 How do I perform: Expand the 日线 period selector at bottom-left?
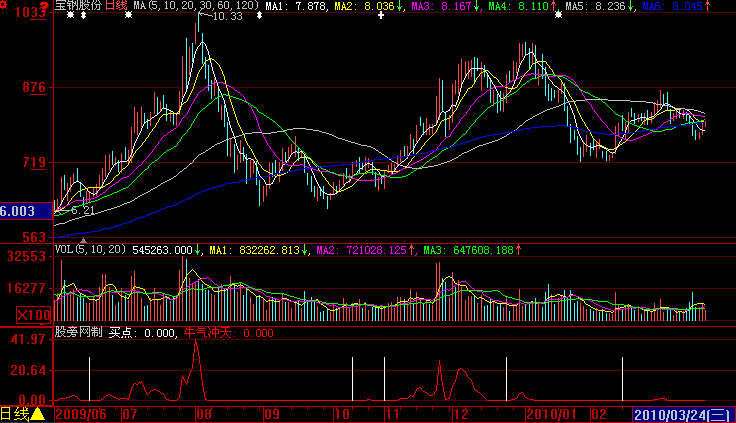click(x=22, y=413)
